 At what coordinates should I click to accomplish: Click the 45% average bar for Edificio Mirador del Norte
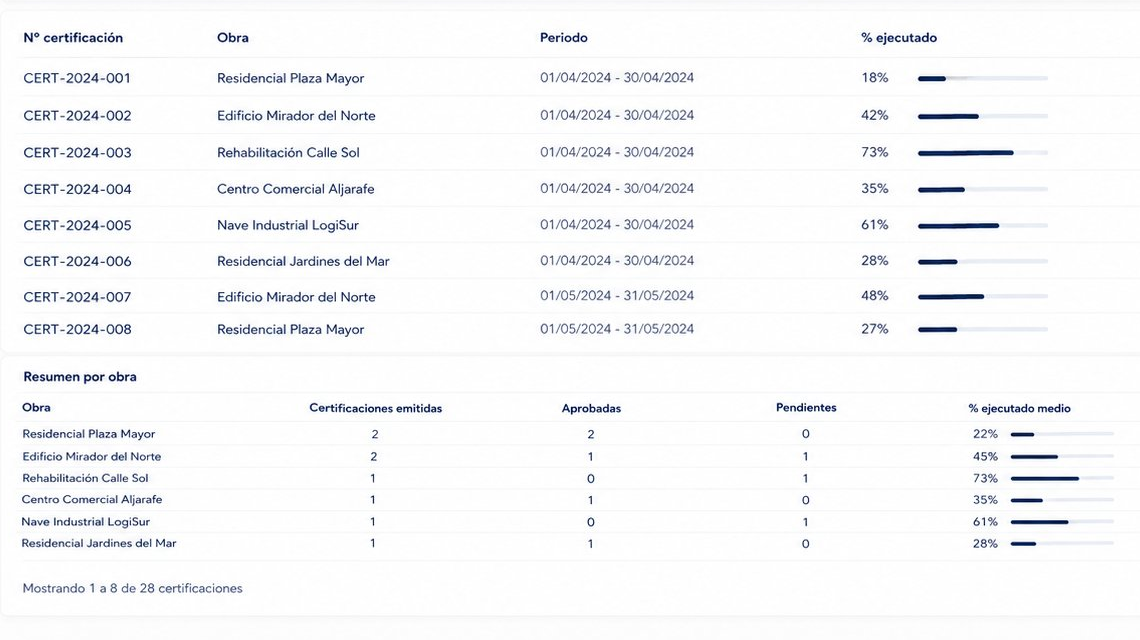click(x=1062, y=457)
